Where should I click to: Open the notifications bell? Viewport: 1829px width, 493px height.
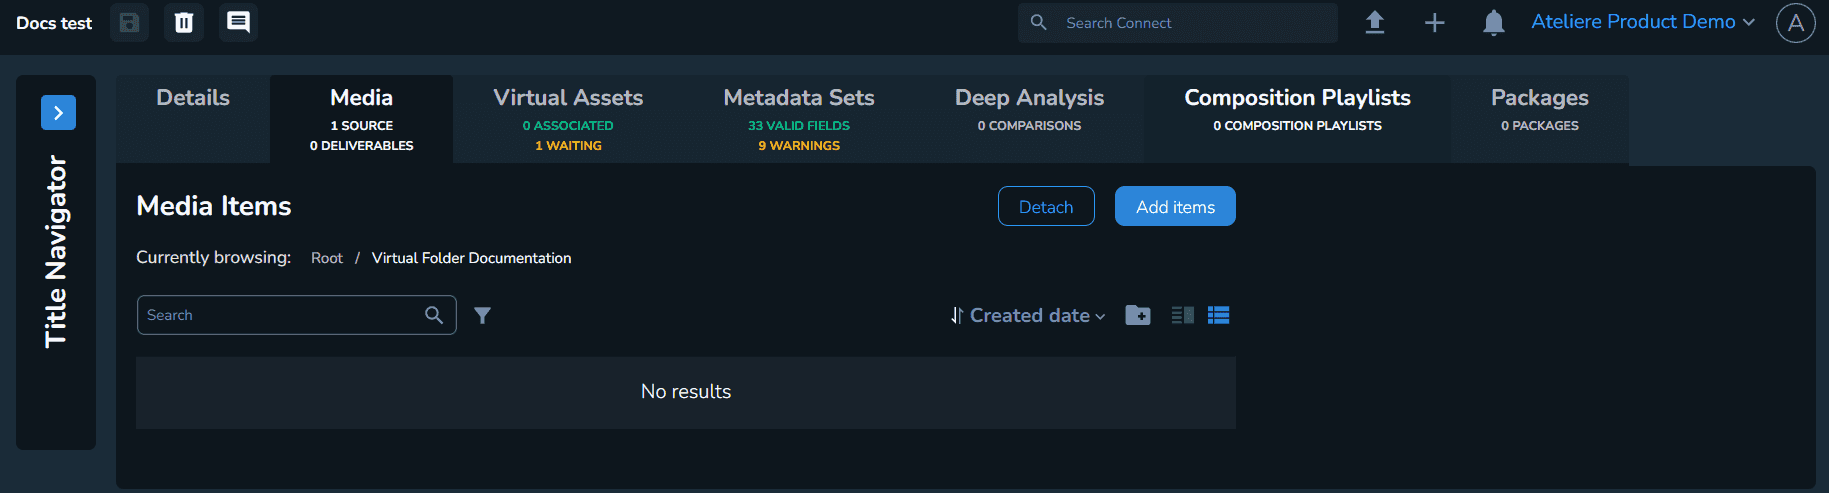pyautogui.click(x=1493, y=22)
